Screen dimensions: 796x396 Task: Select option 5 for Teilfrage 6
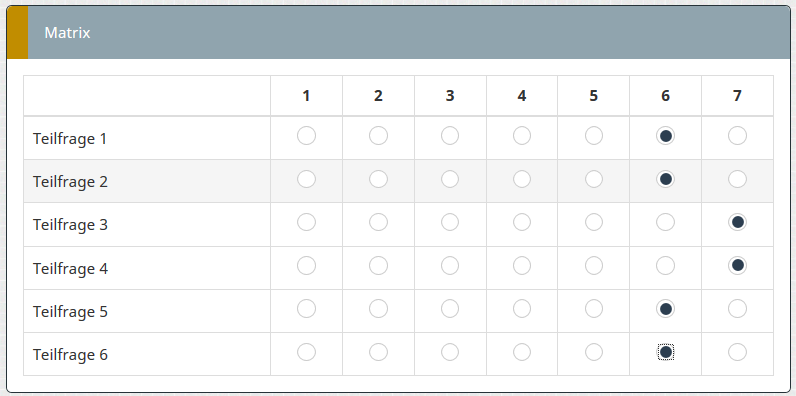593,352
